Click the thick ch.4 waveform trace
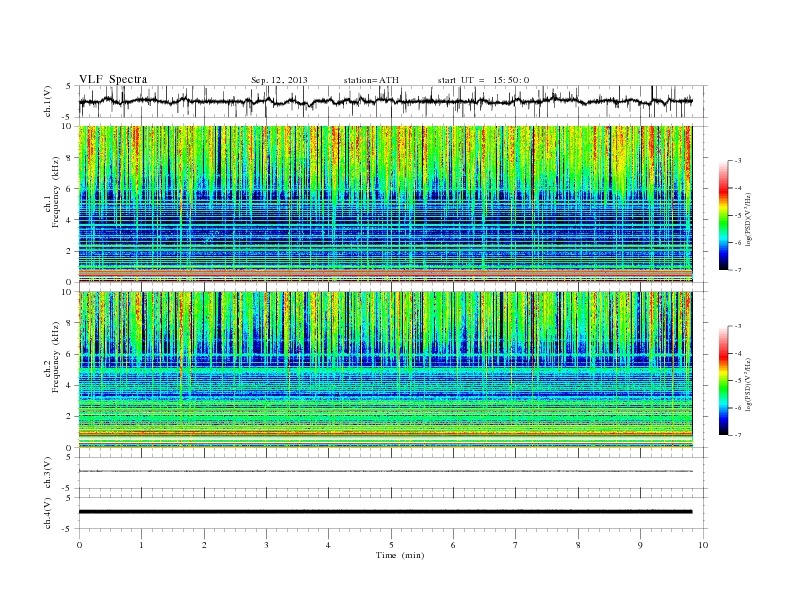 (385, 512)
